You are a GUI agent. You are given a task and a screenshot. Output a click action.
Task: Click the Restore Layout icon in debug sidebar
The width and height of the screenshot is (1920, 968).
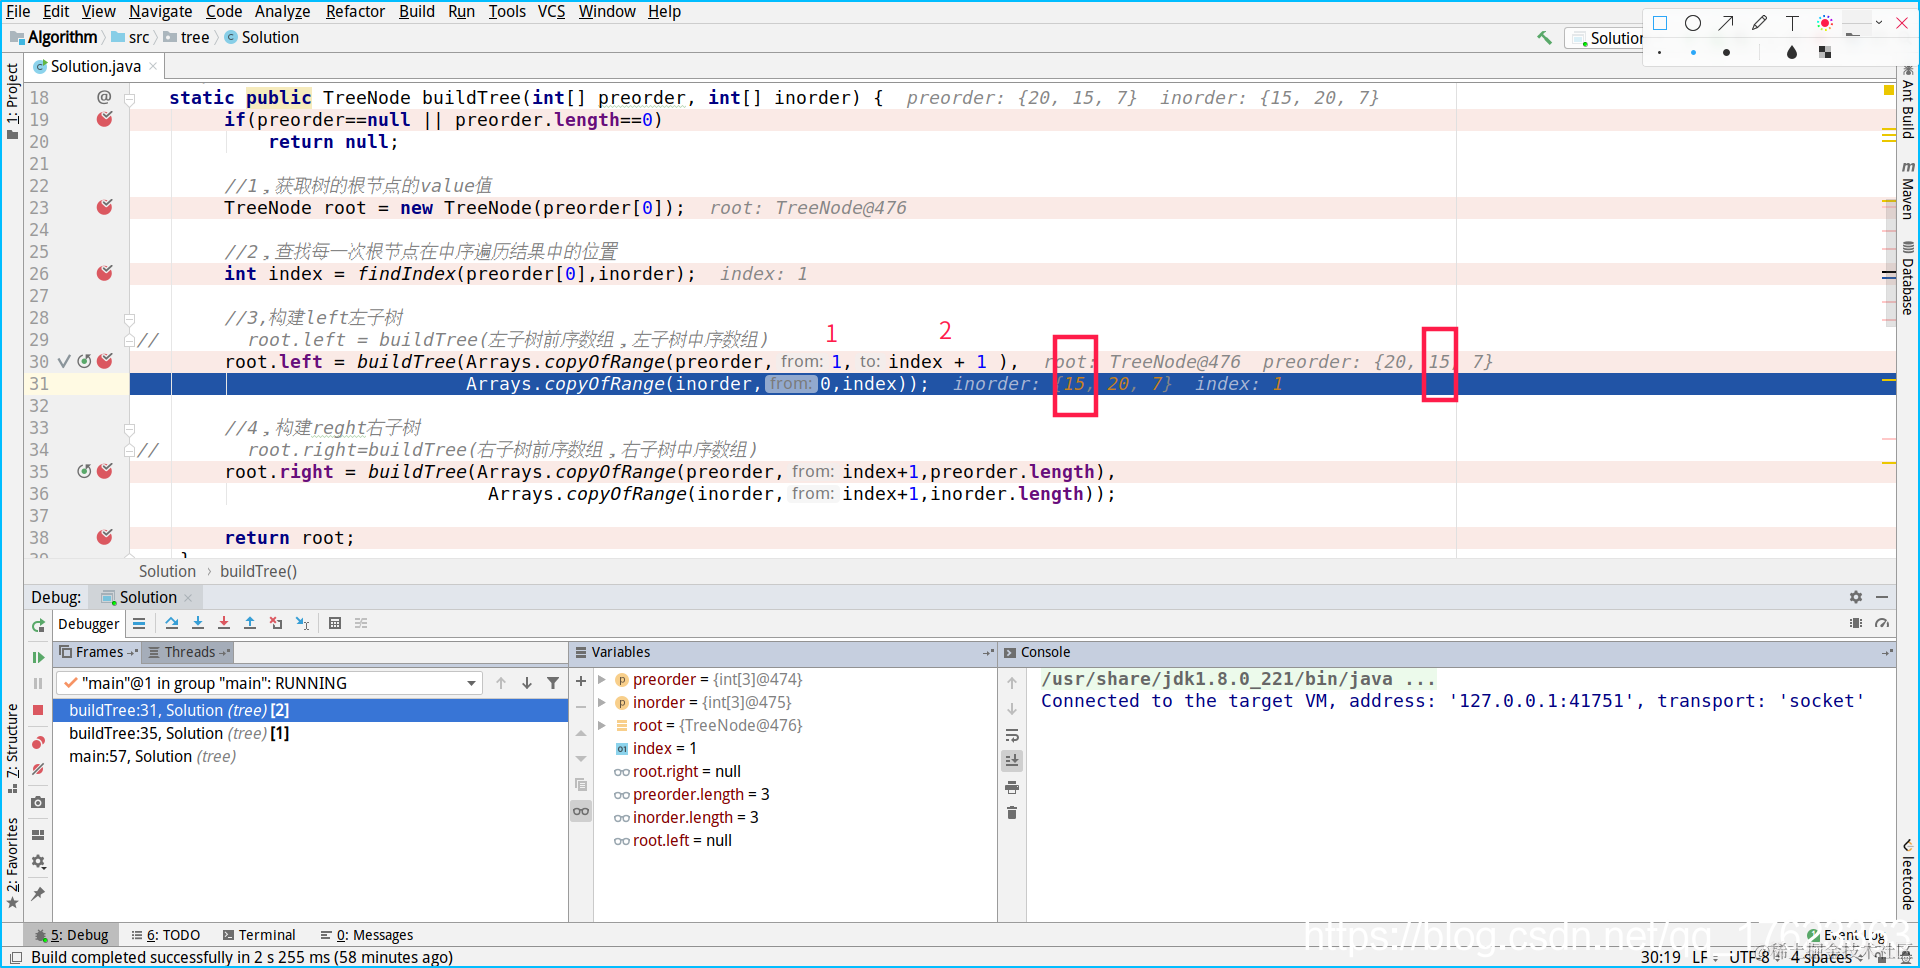[38, 834]
